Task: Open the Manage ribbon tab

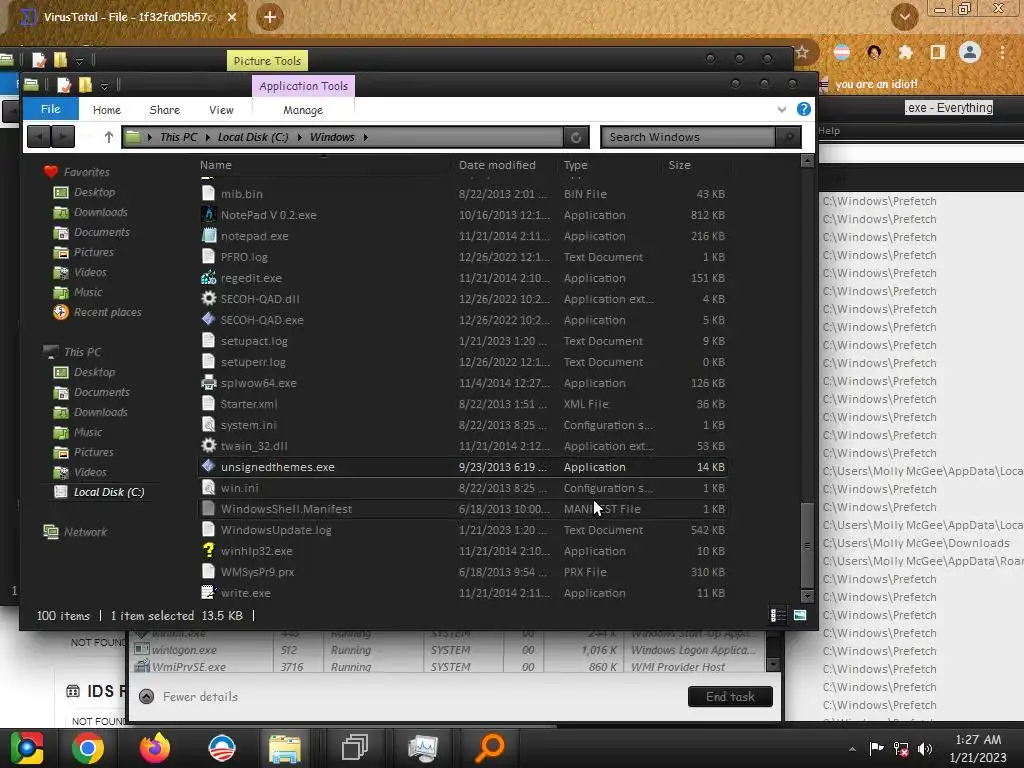Action: pos(303,110)
